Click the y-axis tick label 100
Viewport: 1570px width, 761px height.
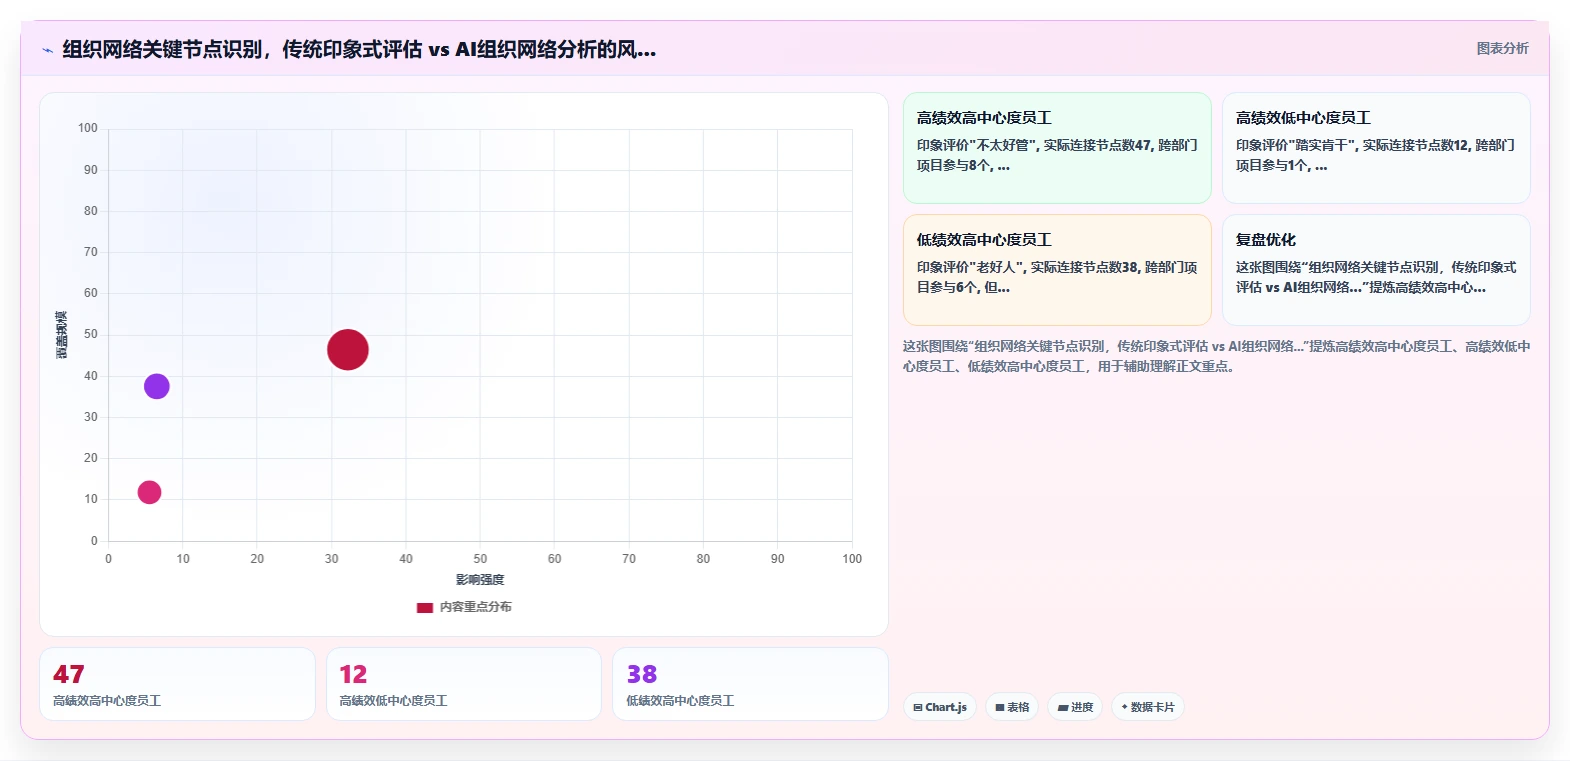(x=88, y=128)
